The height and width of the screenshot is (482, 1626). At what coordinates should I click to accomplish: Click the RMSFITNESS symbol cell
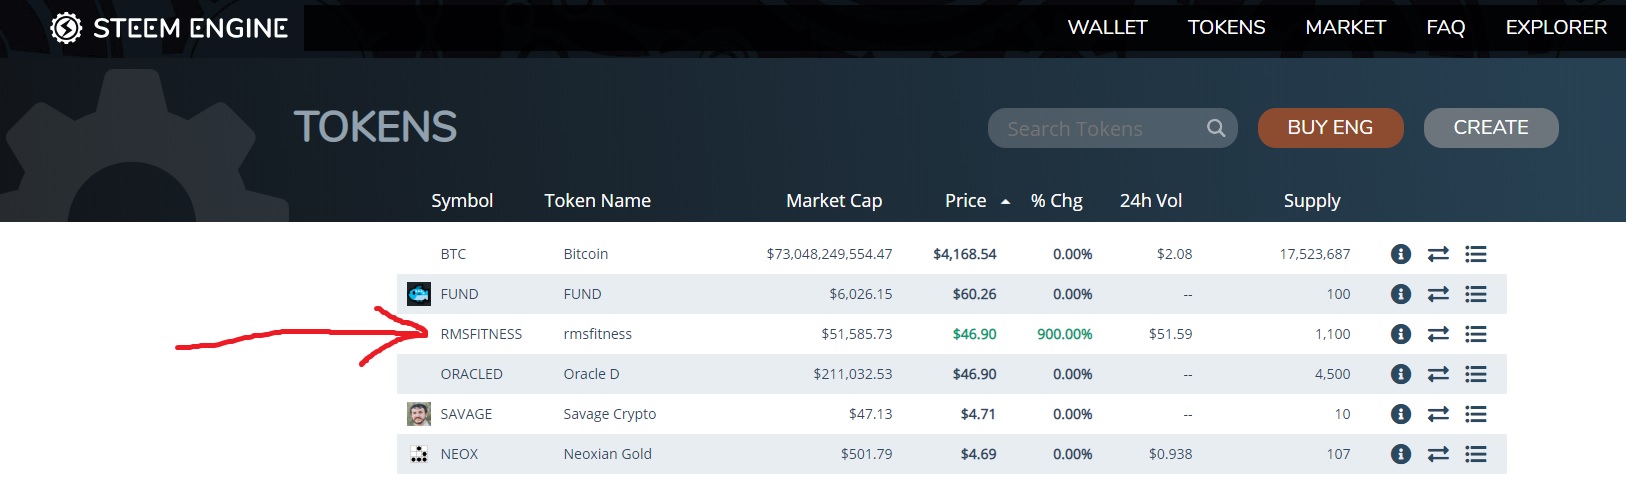(x=481, y=334)
